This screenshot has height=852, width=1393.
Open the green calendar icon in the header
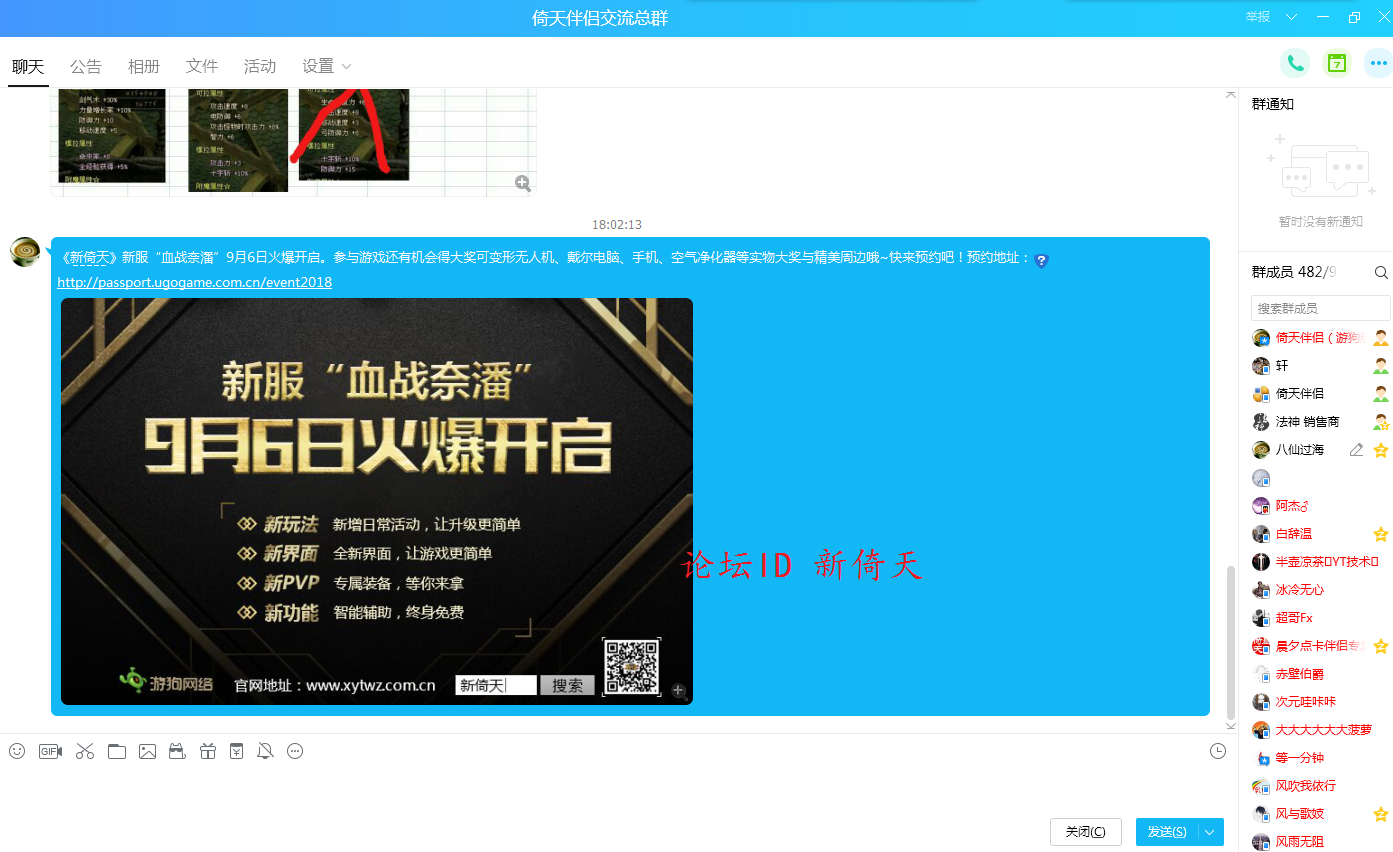1337,63
